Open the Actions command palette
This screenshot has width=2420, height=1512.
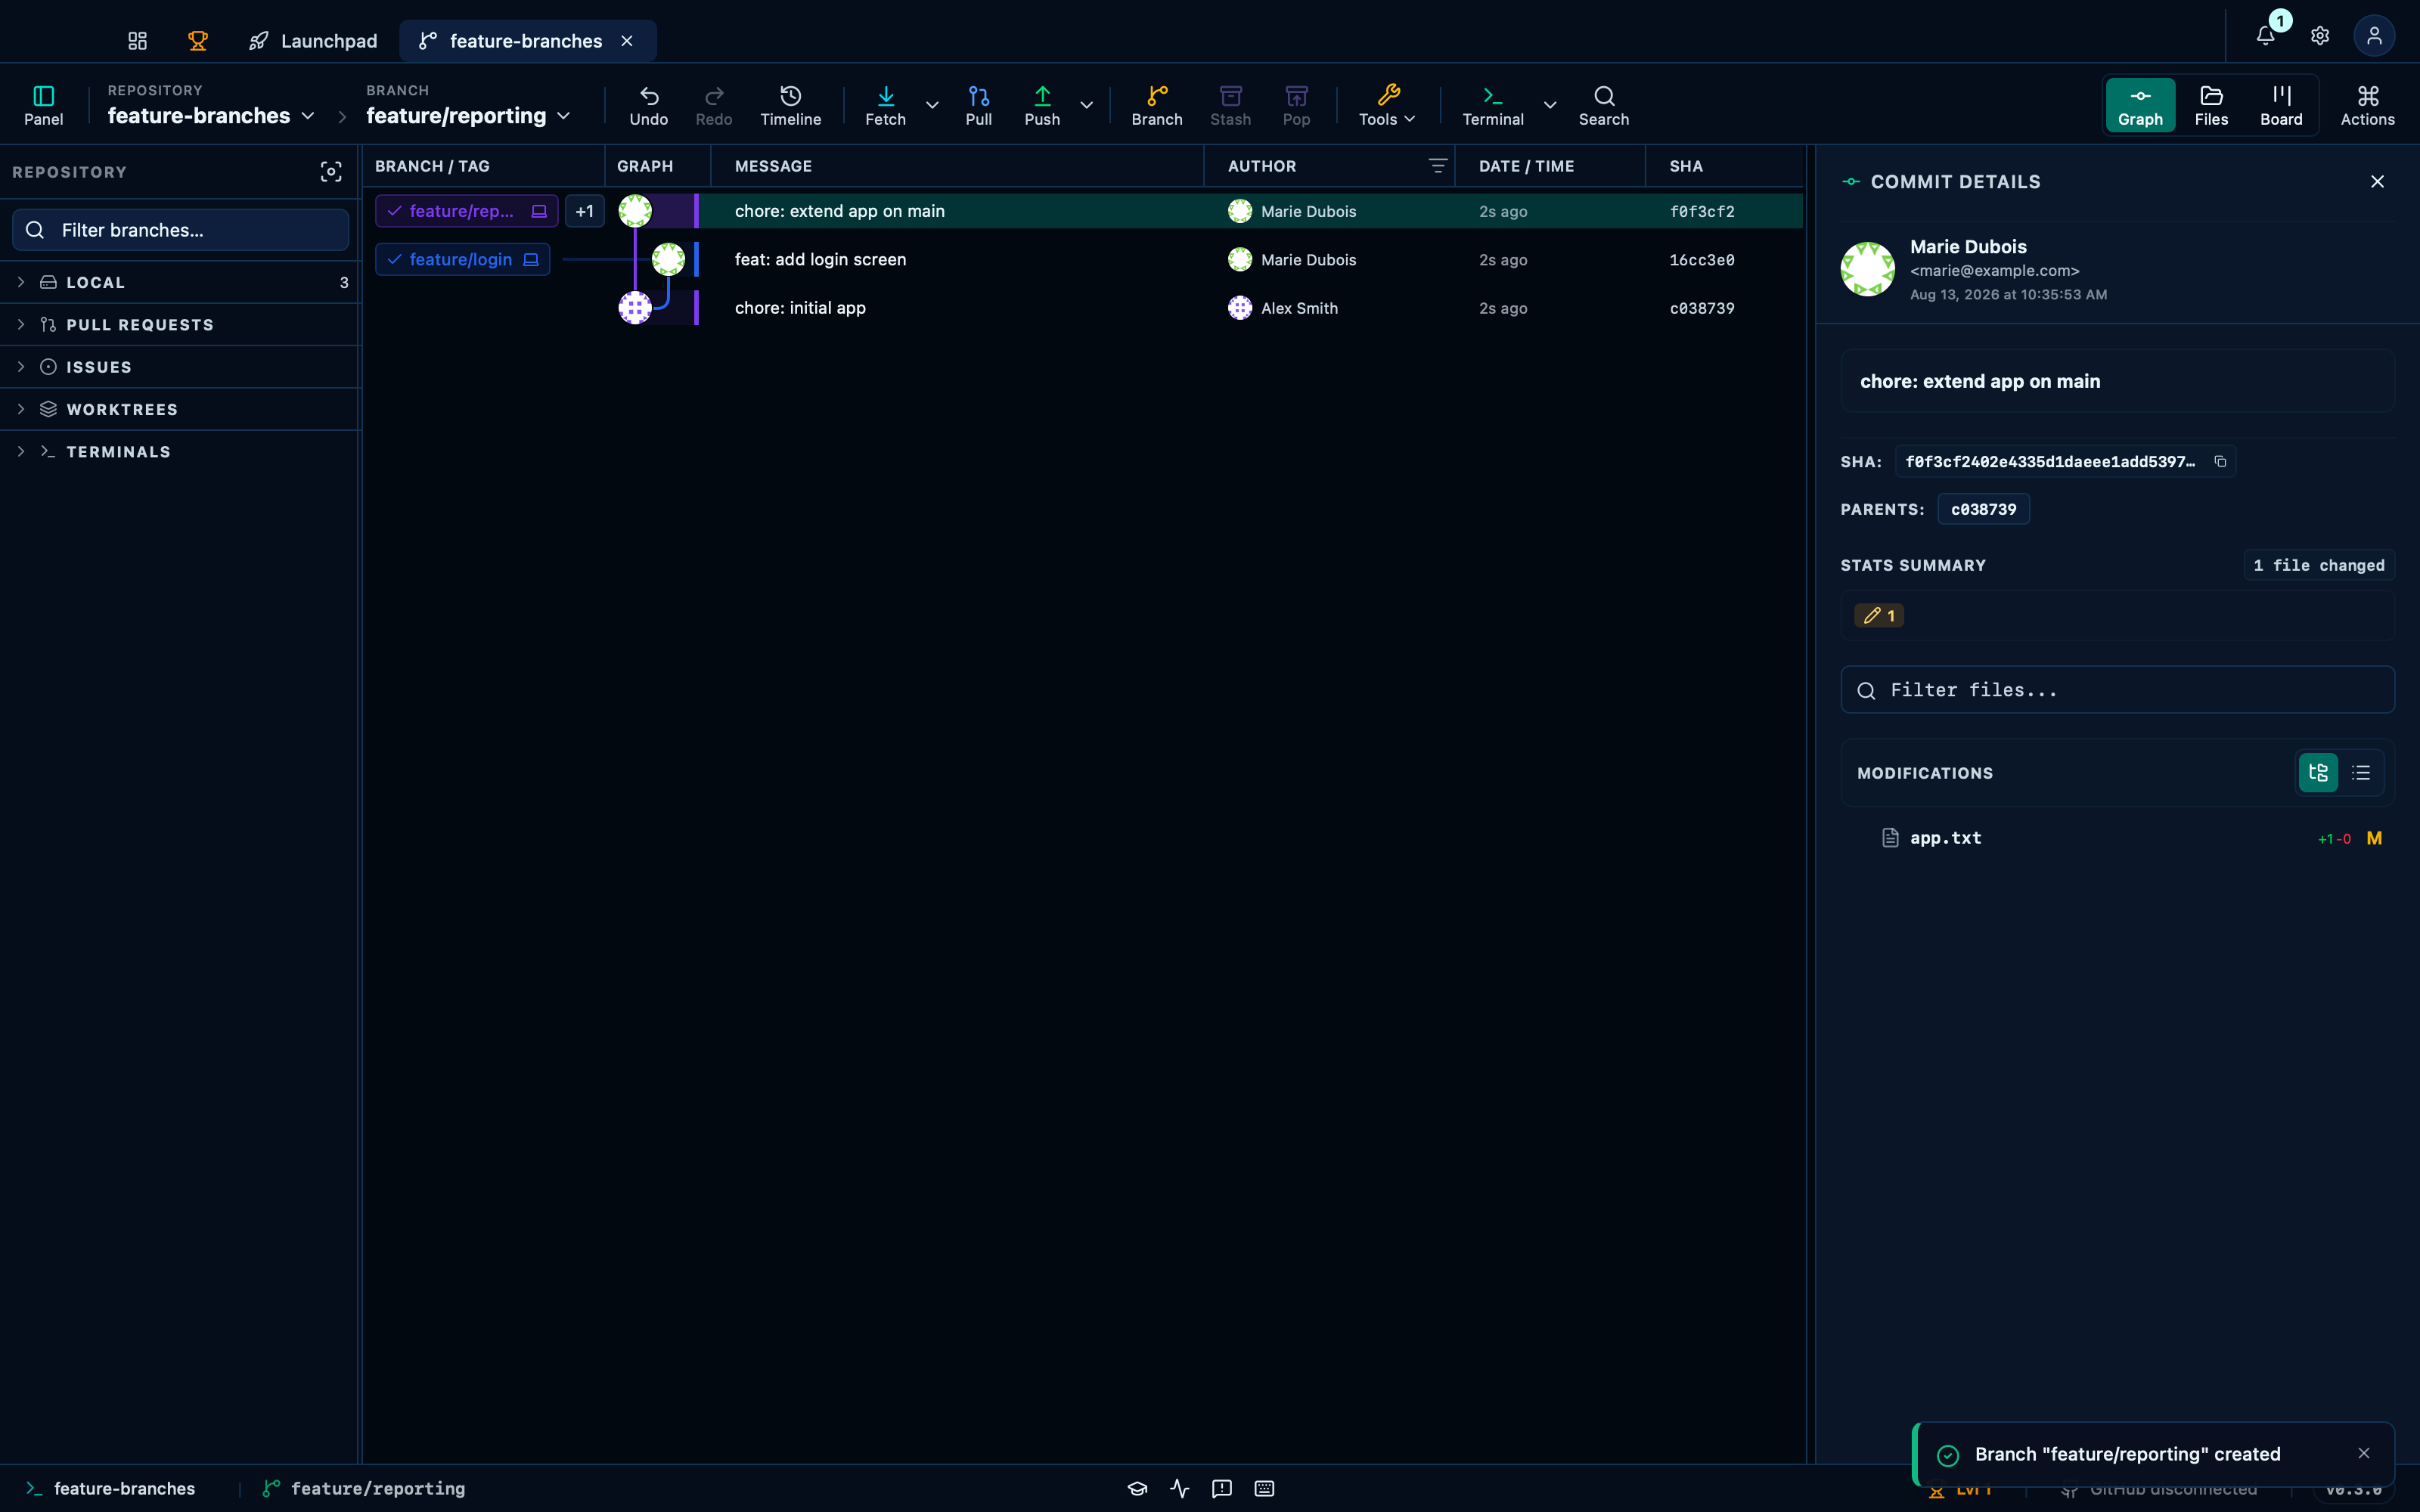[2368, 105]
